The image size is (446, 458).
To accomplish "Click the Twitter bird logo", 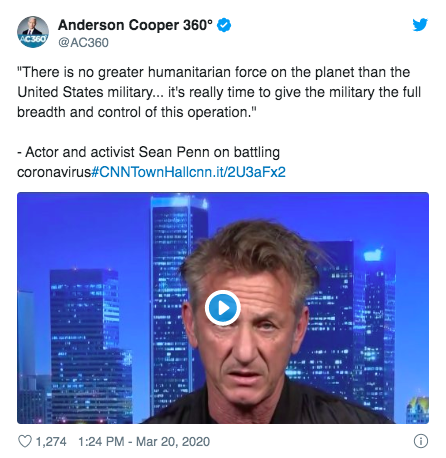I will [420, 25].
